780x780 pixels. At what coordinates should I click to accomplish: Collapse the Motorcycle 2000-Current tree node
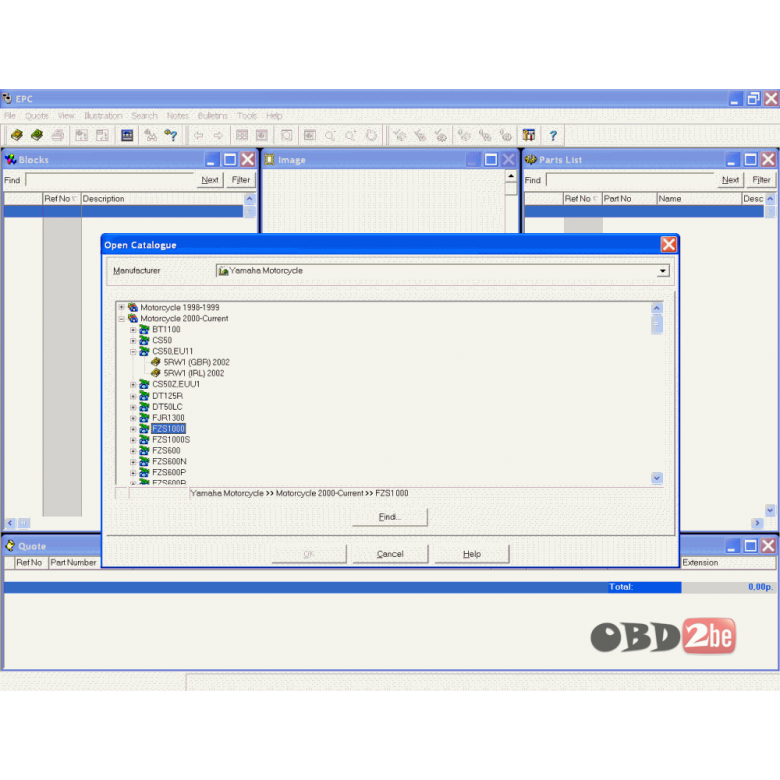(x=121, y=318)
